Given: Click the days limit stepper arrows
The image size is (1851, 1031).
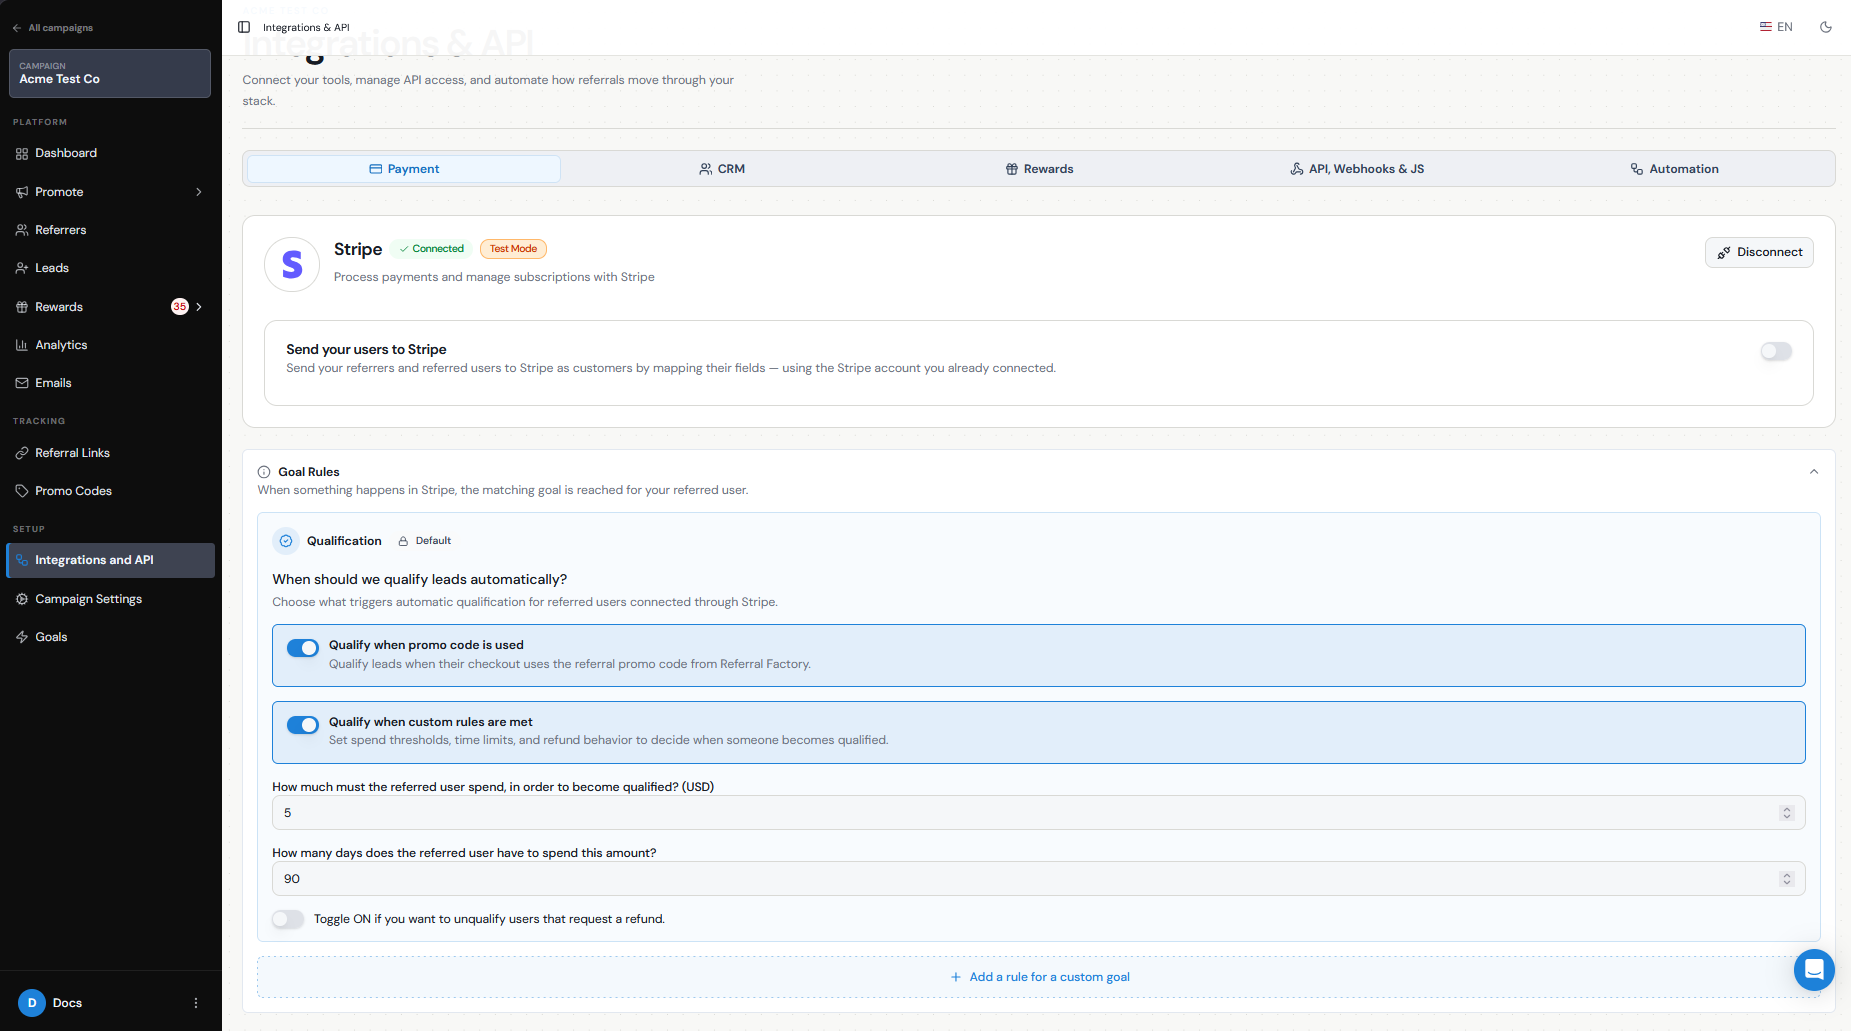Looking at the screenshot, I should [x=1787, y=879].
